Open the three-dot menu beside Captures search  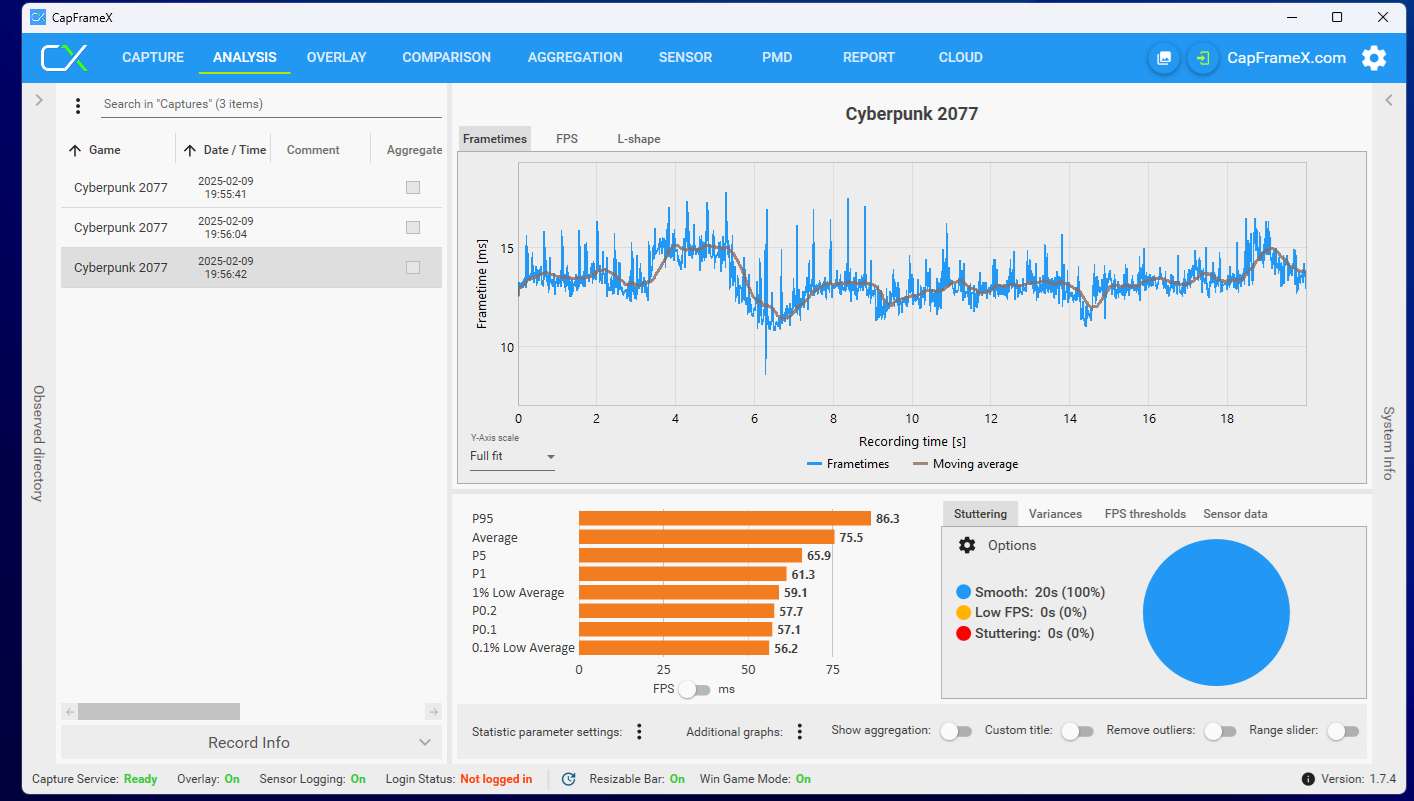[78, 105]
